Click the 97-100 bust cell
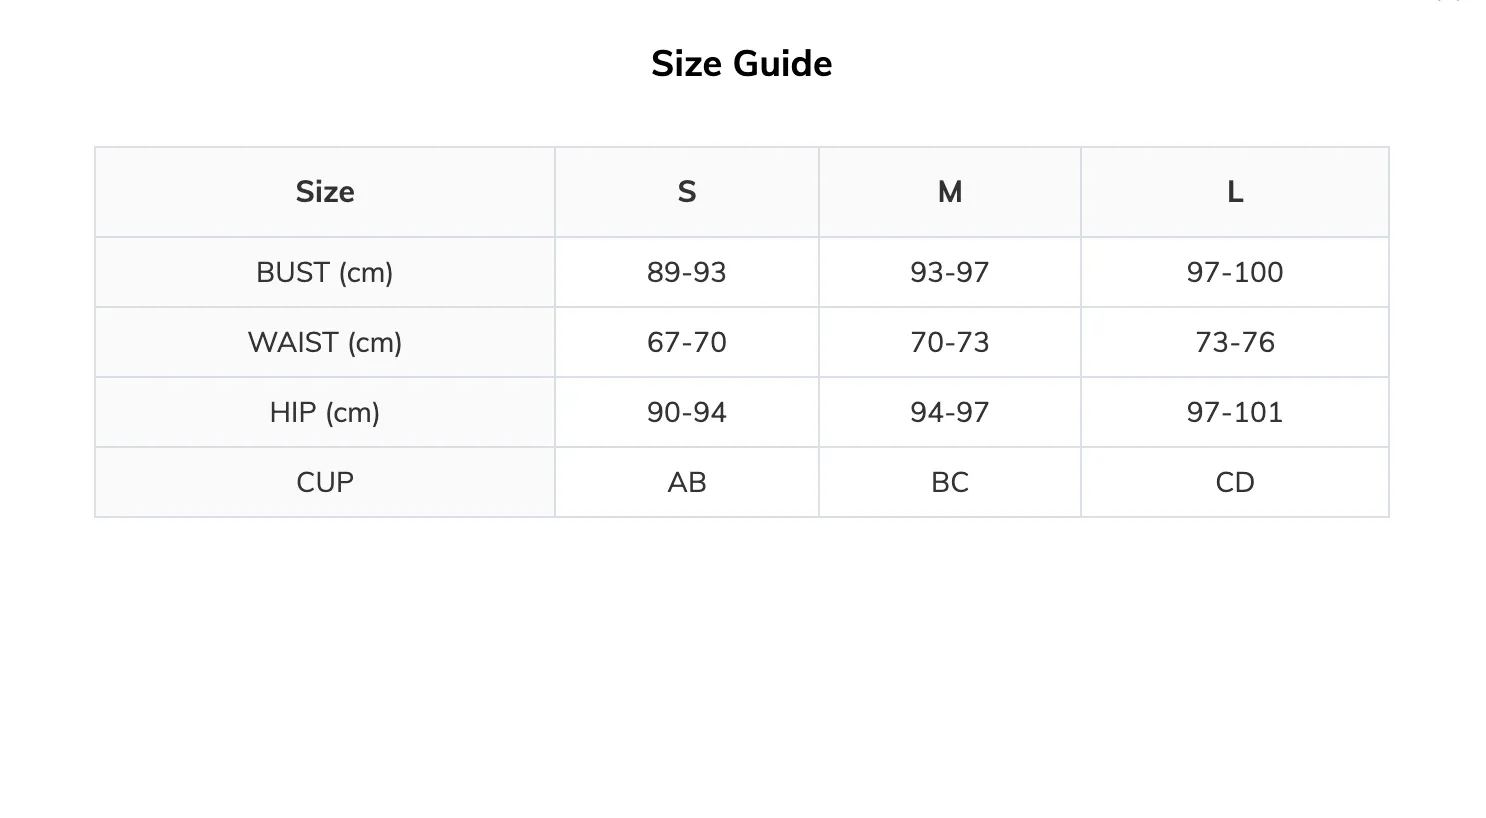 (x=1235, y=272)
